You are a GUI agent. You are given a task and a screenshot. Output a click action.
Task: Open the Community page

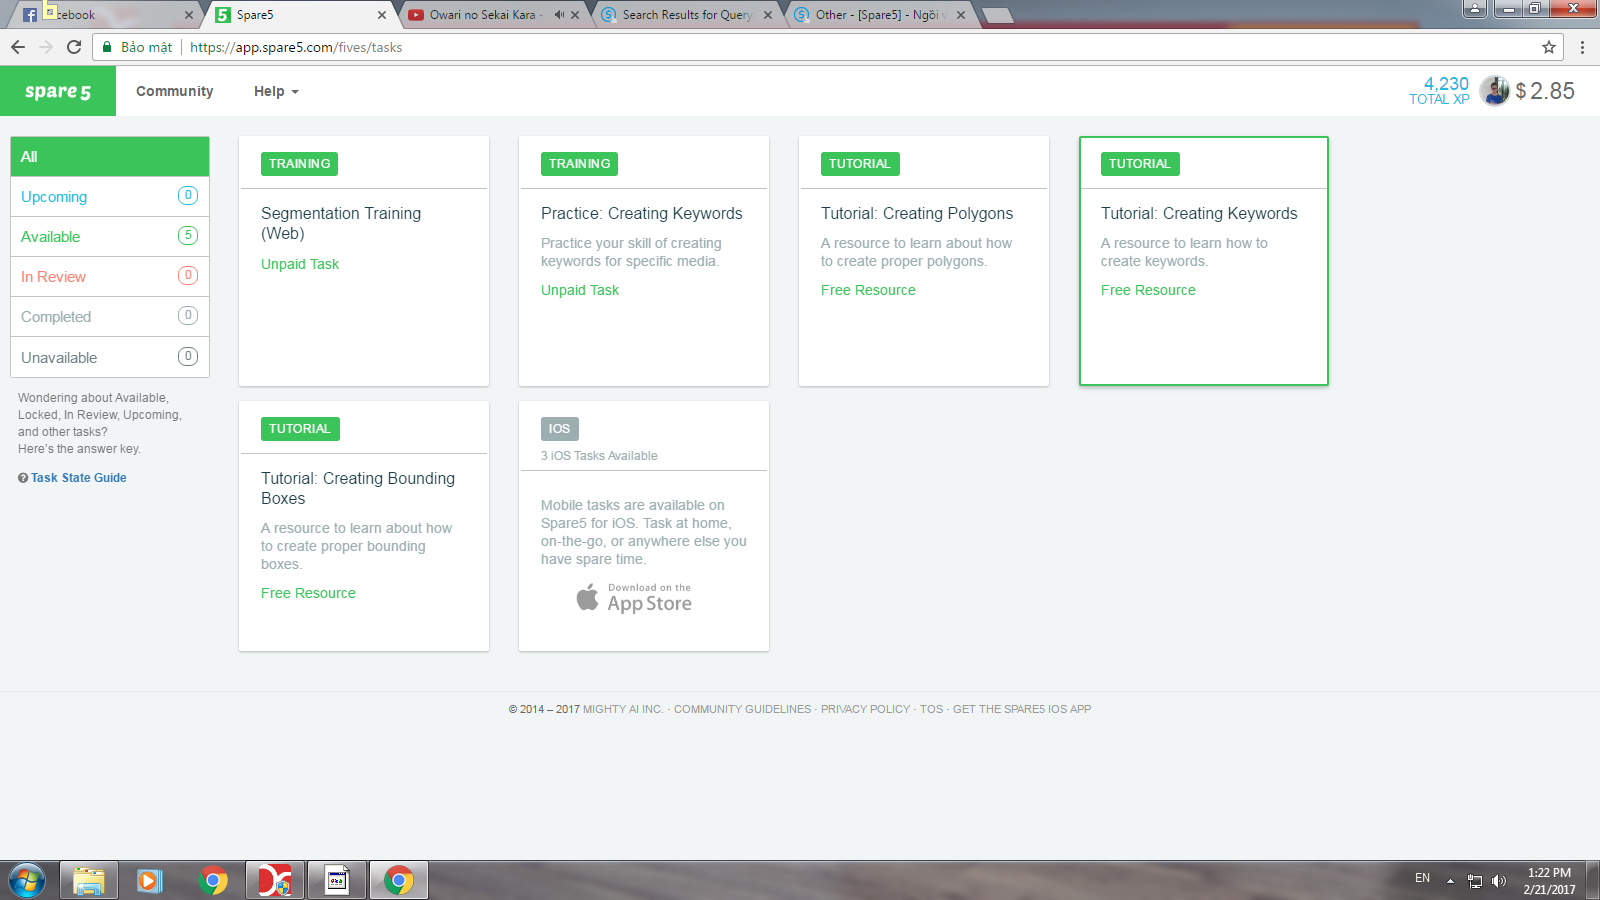point(175,91)
